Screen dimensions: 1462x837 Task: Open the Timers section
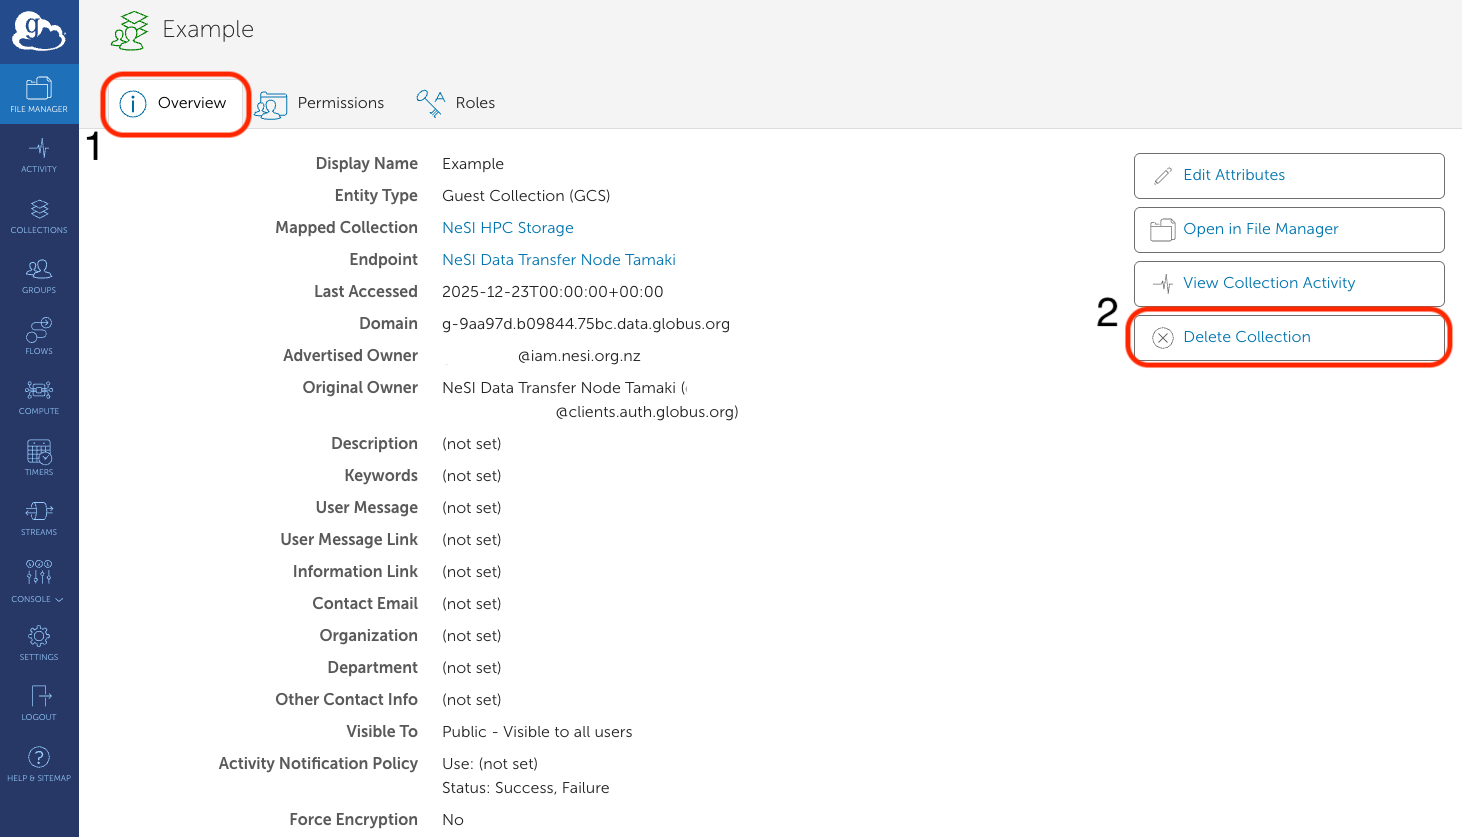tap(39, 457)
